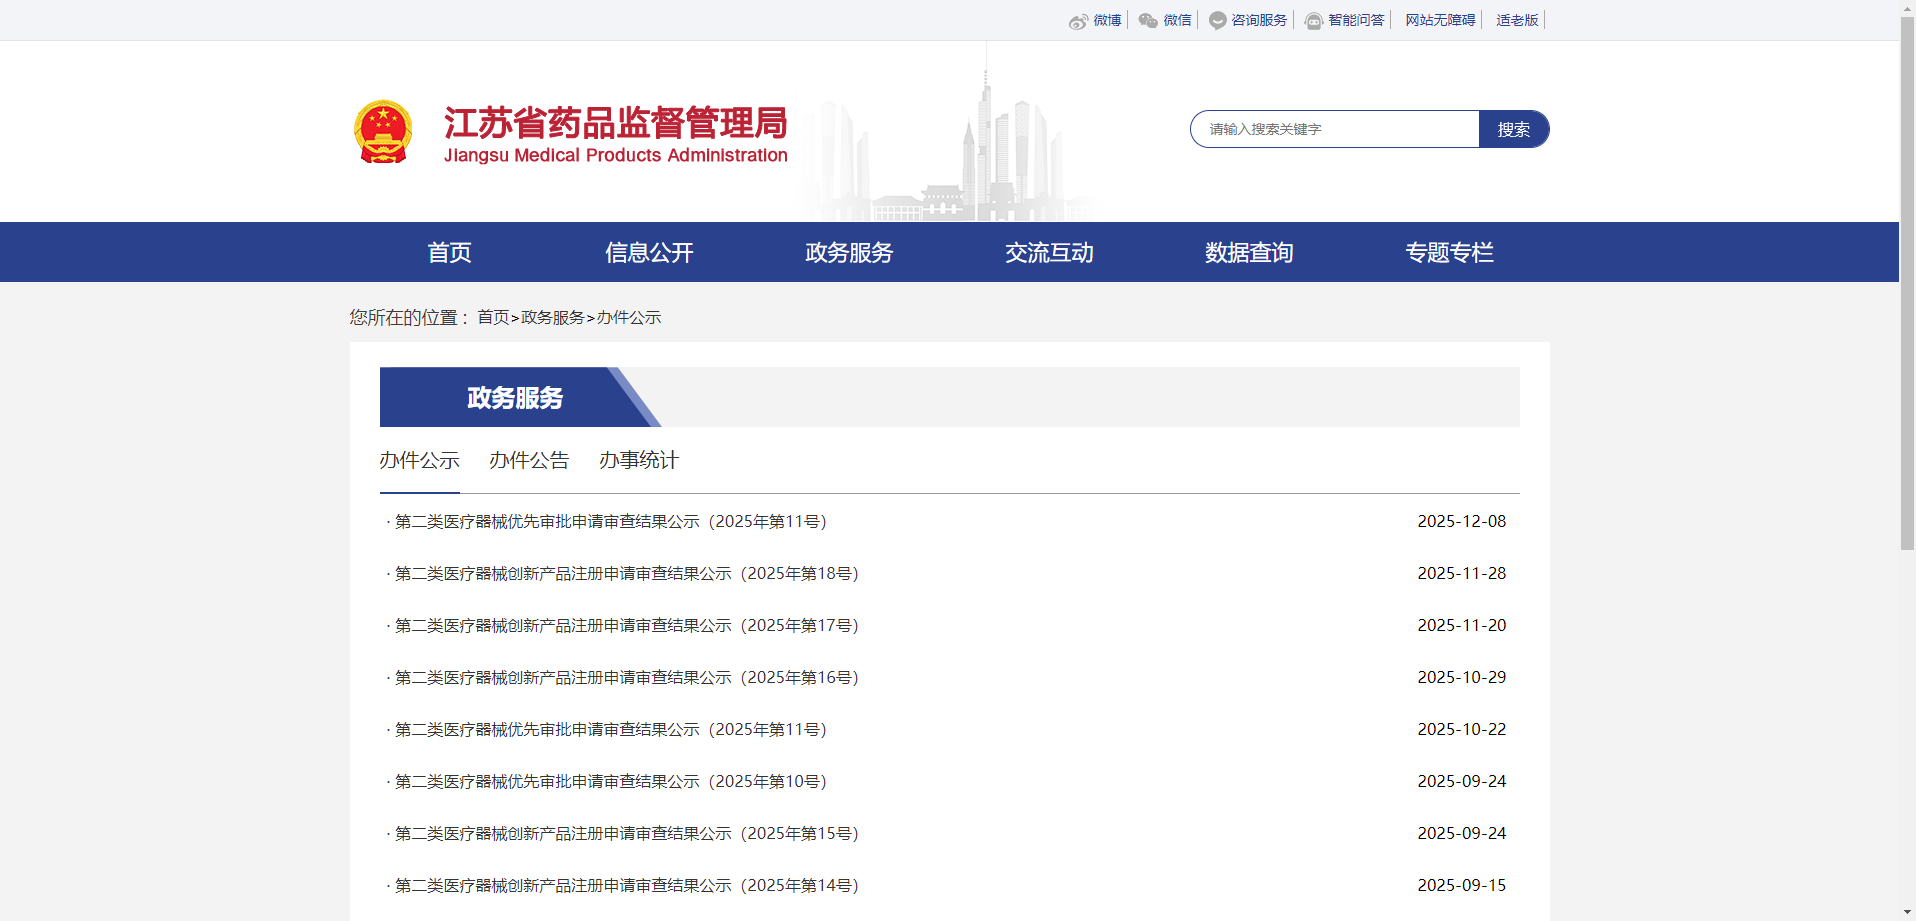This screenshot has width=1916, height=921.
Task: Open 优先审批公示 2025年第11号 dated 2025-12-08
Action: 611,521
